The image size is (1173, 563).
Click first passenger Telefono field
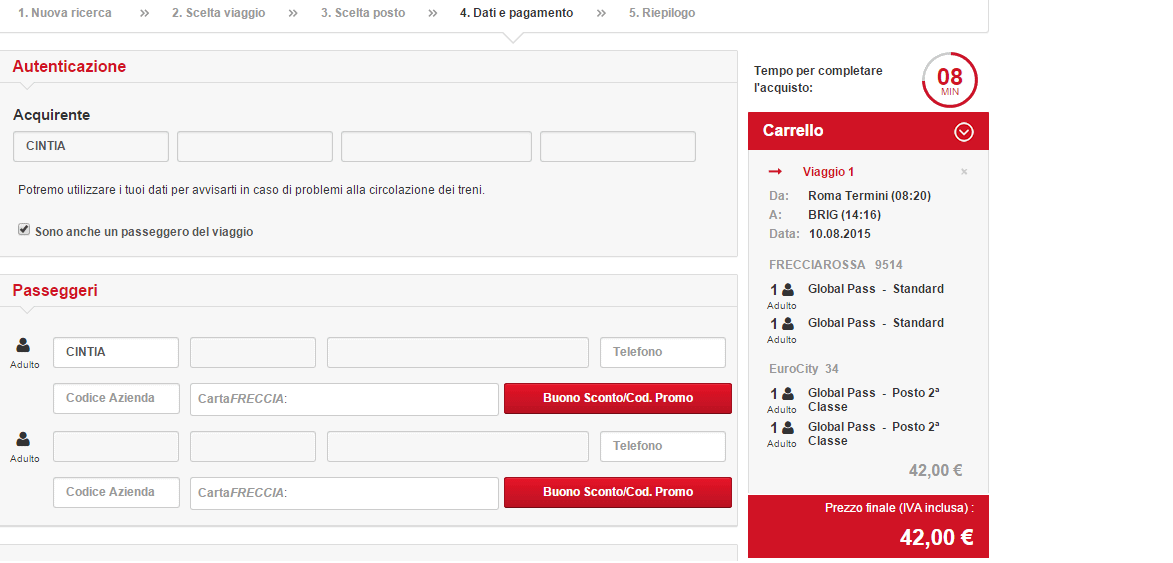coord(663,352)
